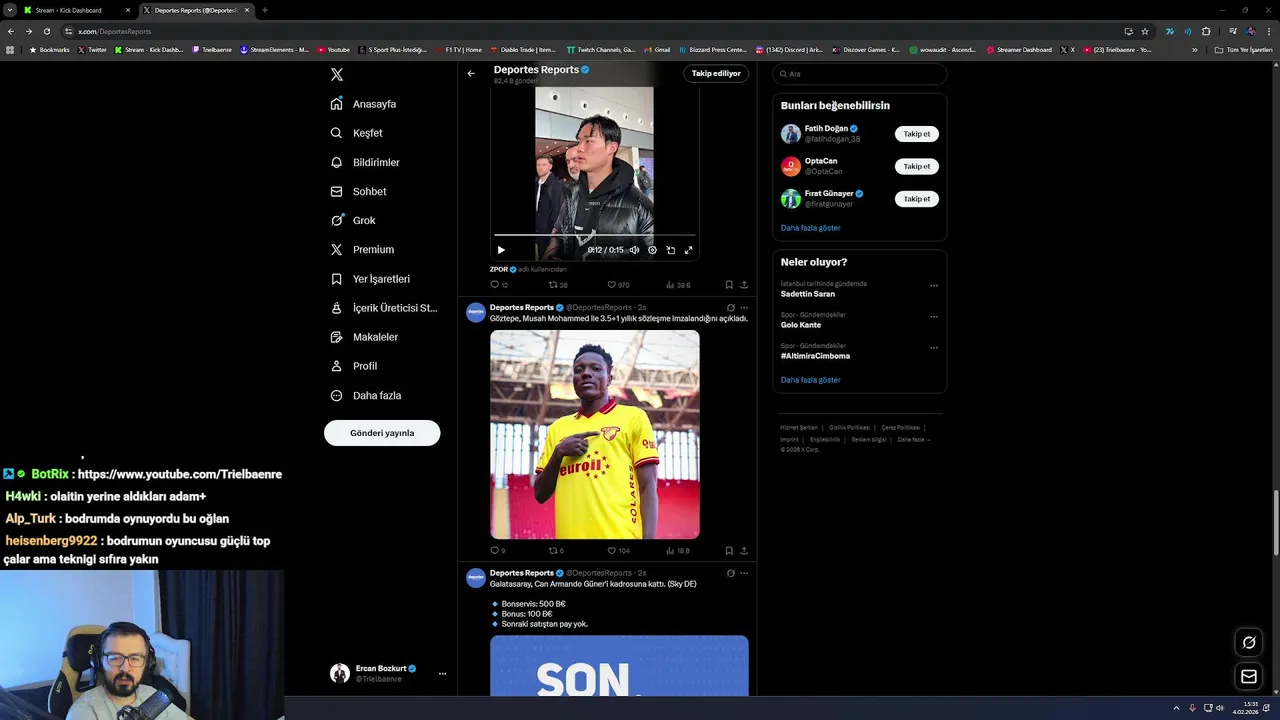1280x720 pixels.
Task: Enable picture-in-picture on the video
Action: point(670,250)
